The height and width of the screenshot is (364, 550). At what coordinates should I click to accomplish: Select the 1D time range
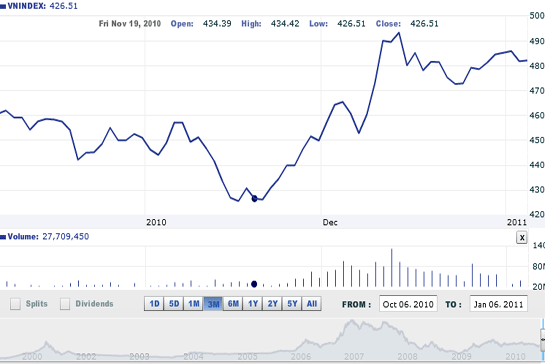(x=154, y=304)
